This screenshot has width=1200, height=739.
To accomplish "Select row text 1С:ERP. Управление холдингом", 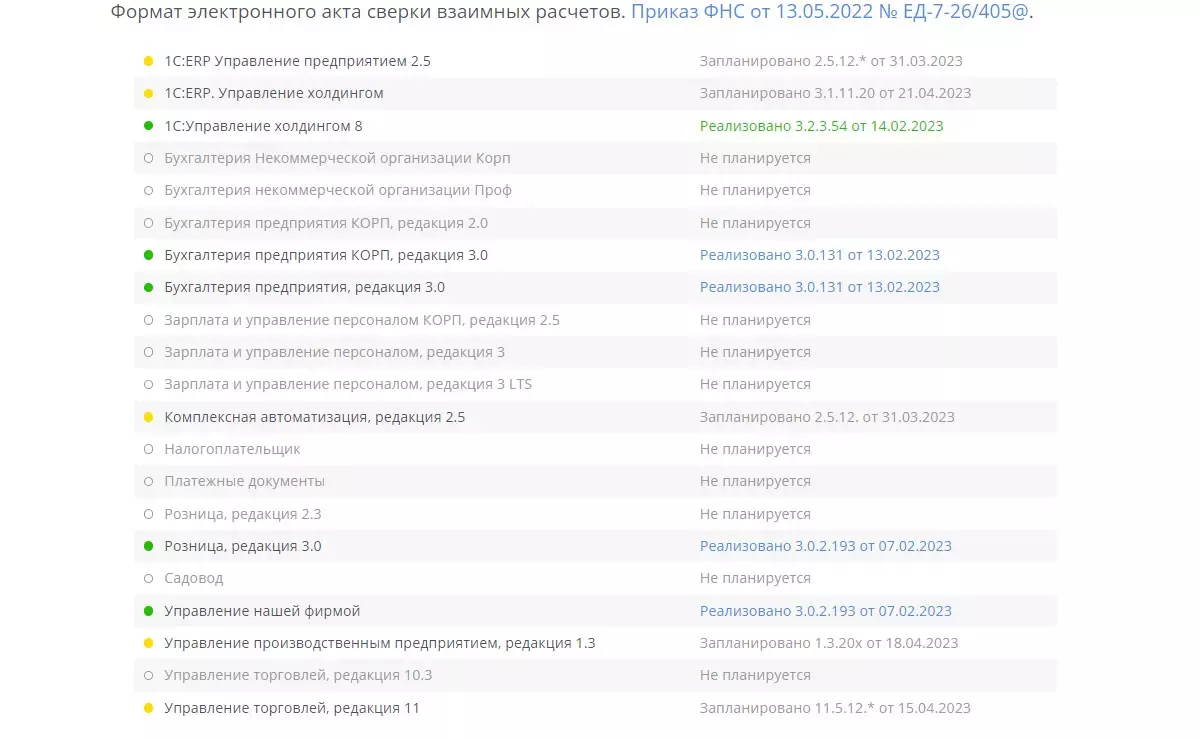I will click(x=274, y=93).
